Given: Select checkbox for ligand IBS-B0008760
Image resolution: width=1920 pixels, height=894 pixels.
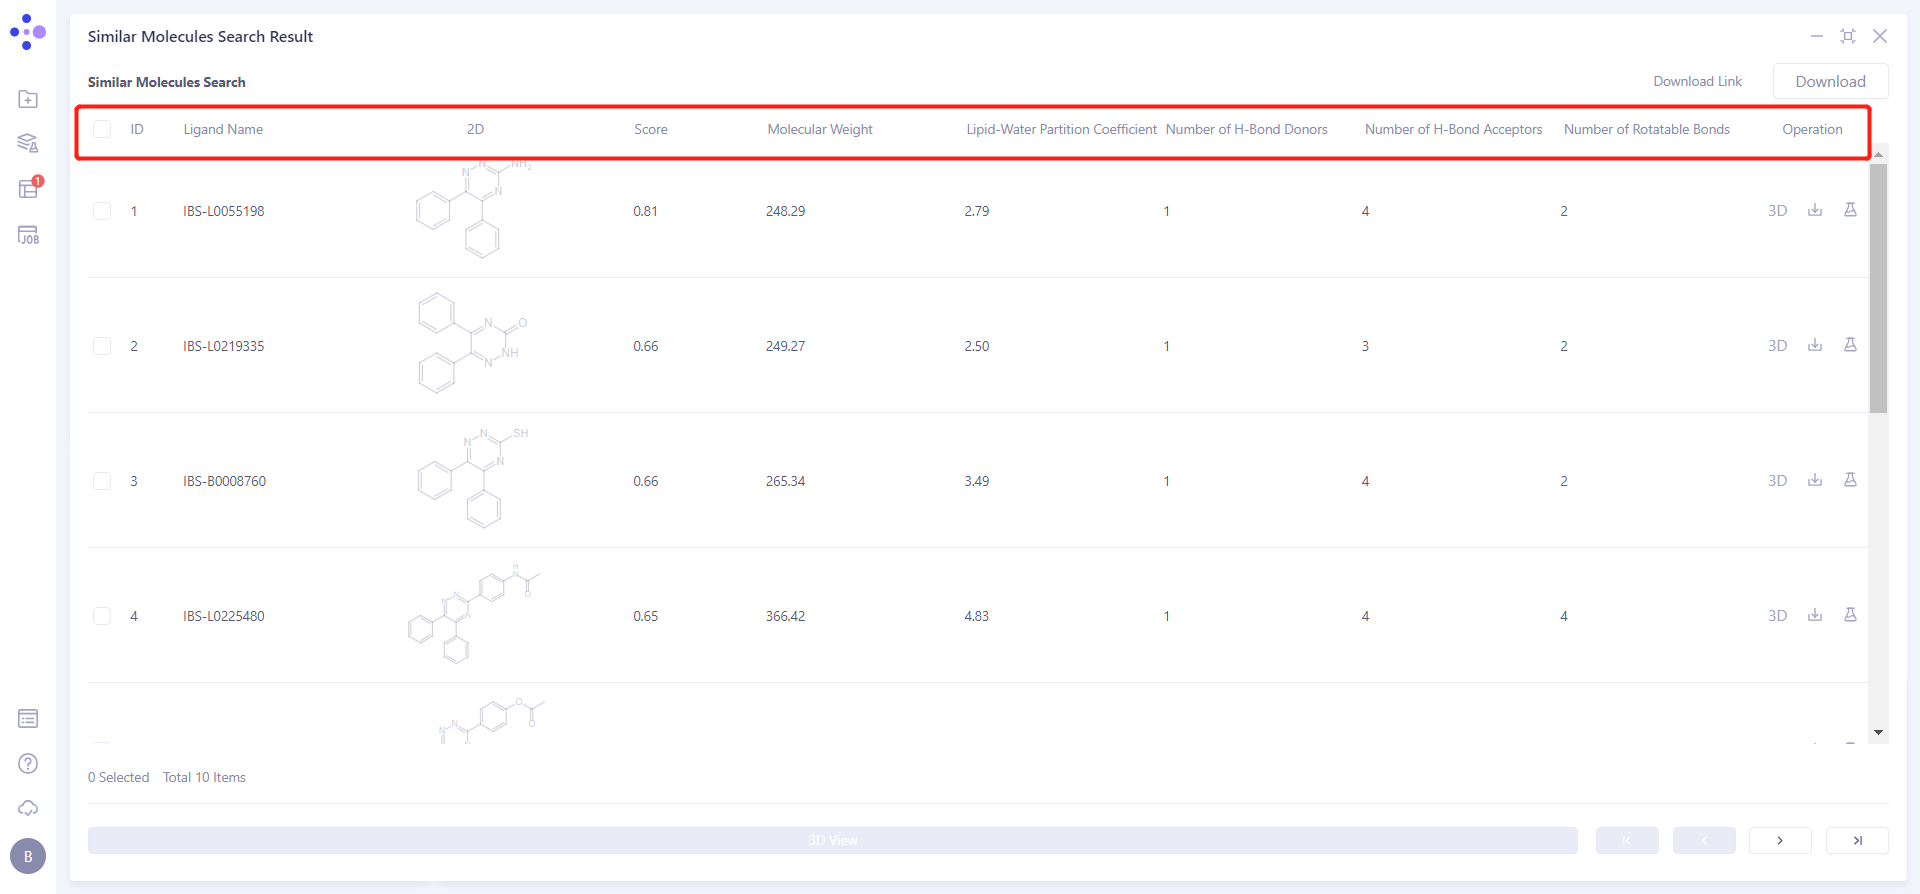Looking at the screenshot, I should 102,481.
